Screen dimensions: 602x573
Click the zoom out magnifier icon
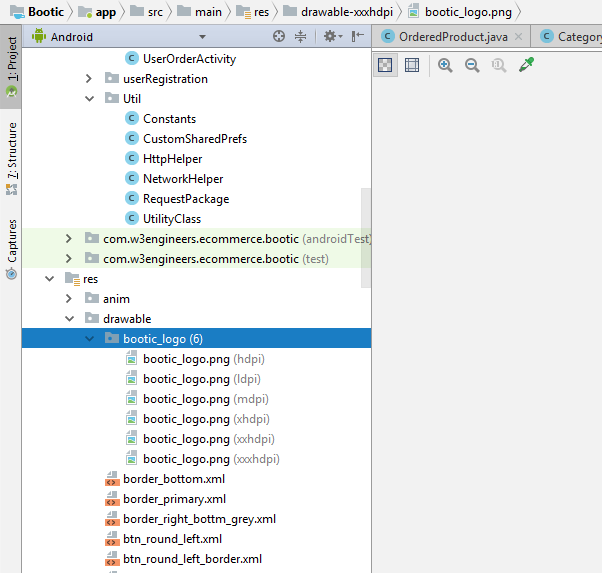point(472,65)
